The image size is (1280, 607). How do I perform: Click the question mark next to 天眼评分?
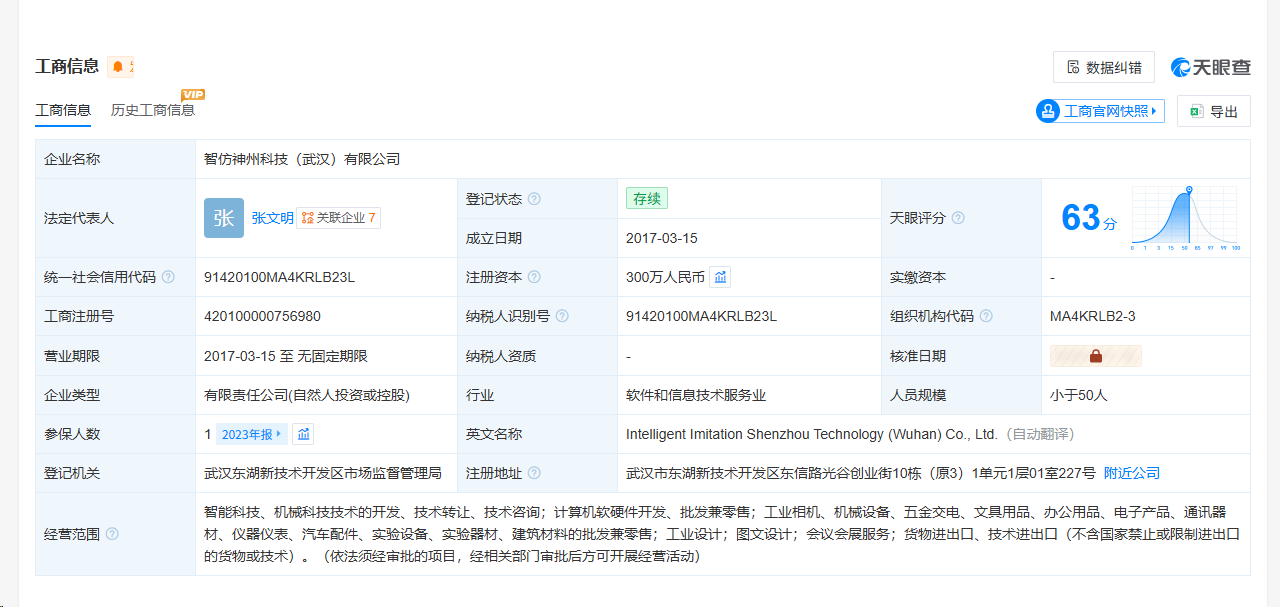click(958, 218)
